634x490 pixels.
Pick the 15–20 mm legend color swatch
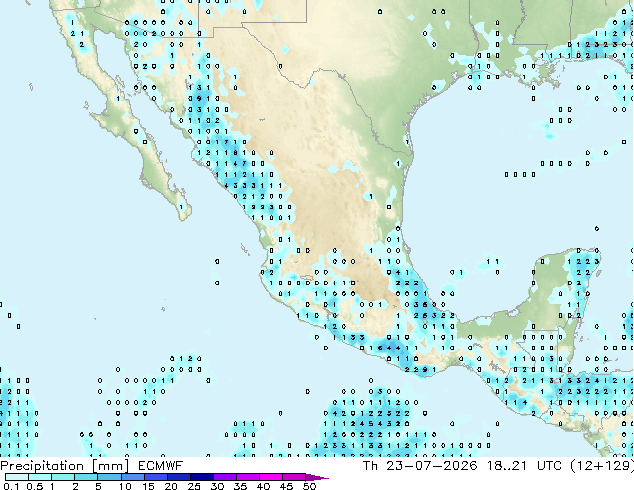(156, 477)
